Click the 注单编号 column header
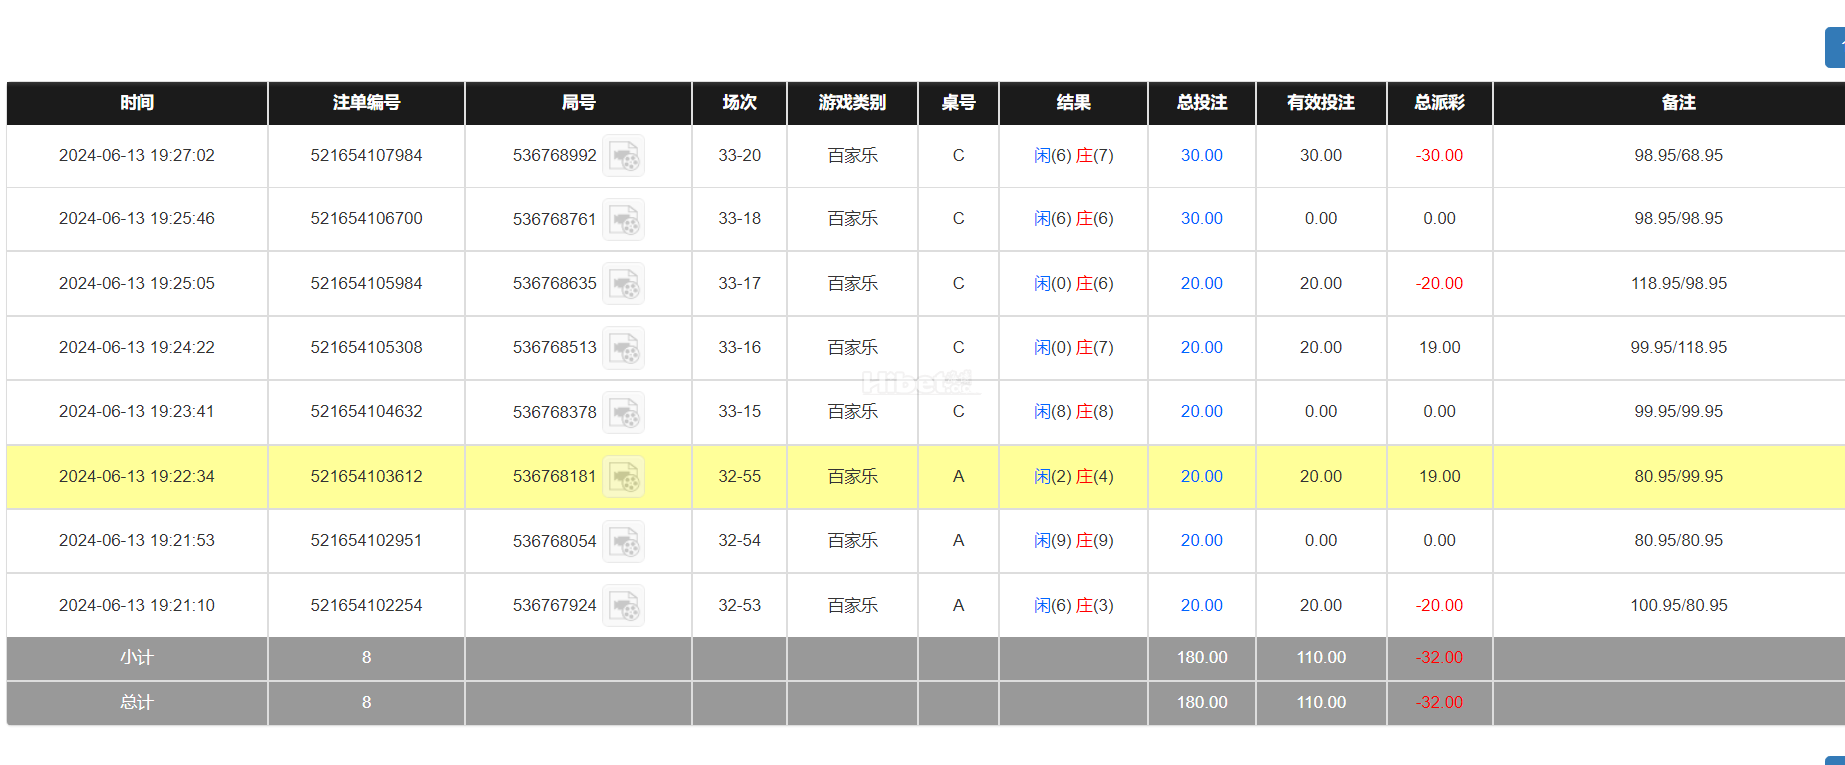 coord(366,103)
